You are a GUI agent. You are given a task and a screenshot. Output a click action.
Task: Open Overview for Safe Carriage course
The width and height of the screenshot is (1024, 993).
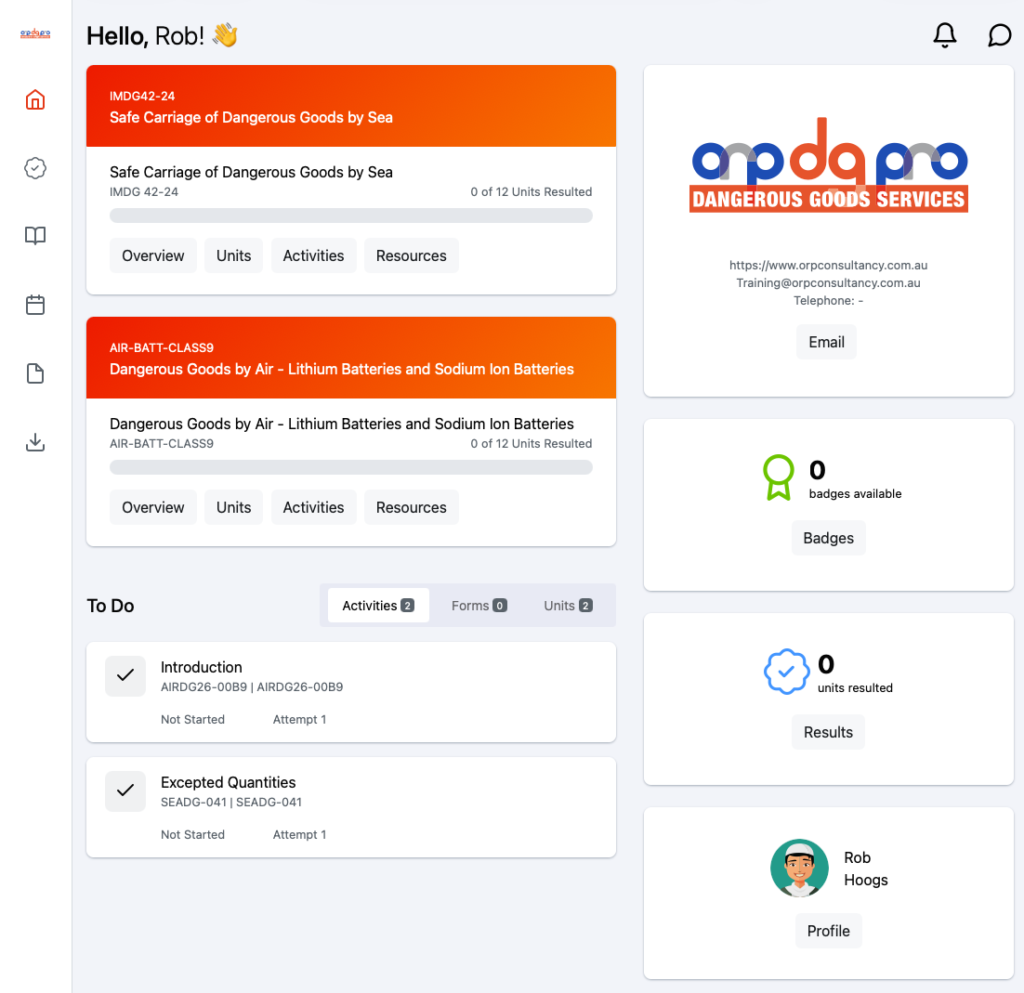click(x=152, y=255)
